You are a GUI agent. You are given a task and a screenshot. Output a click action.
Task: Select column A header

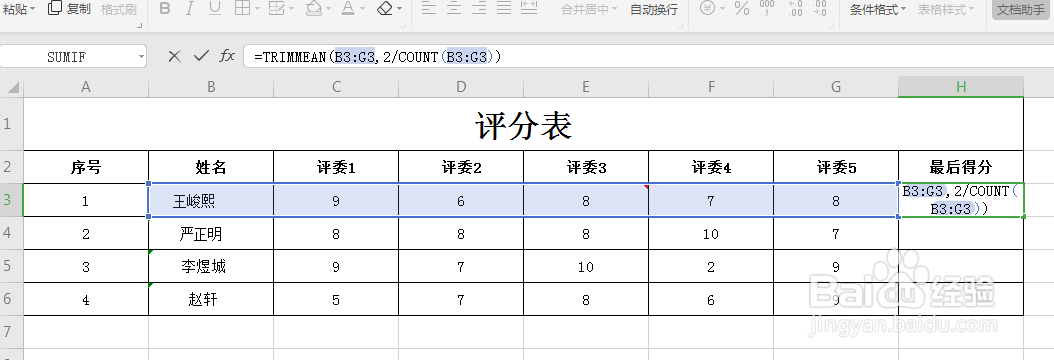point(86,87)
